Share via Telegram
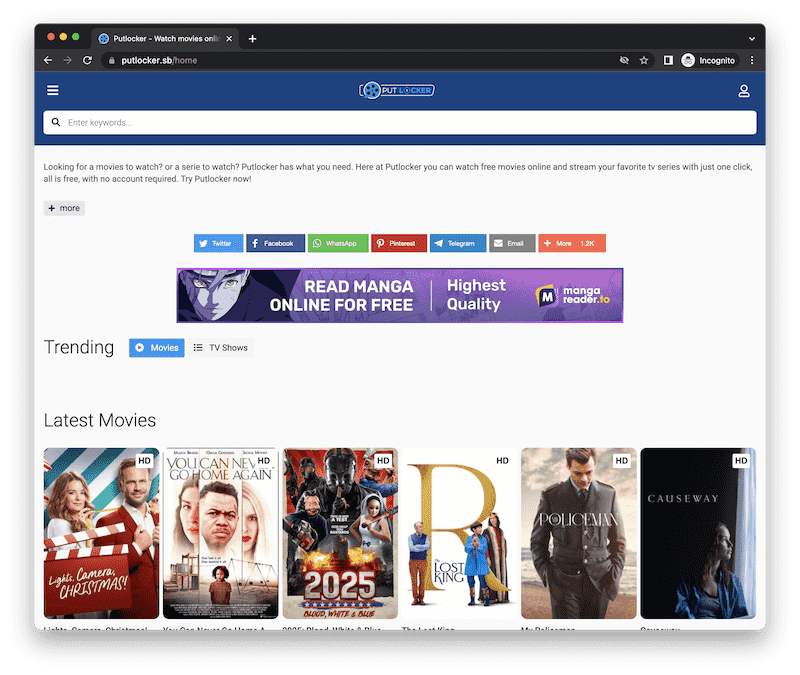Screen dimensions: 800x675 (458, 243)
